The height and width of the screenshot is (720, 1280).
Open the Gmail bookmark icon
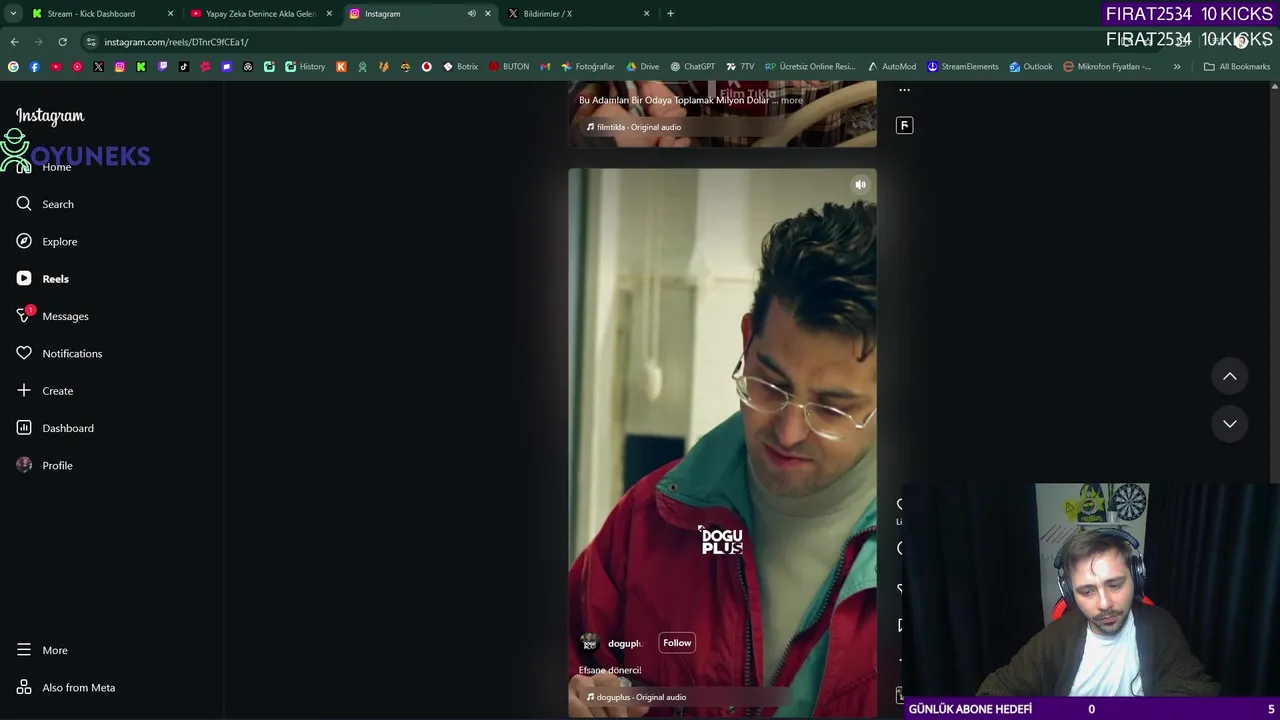[x=545, y=67]
